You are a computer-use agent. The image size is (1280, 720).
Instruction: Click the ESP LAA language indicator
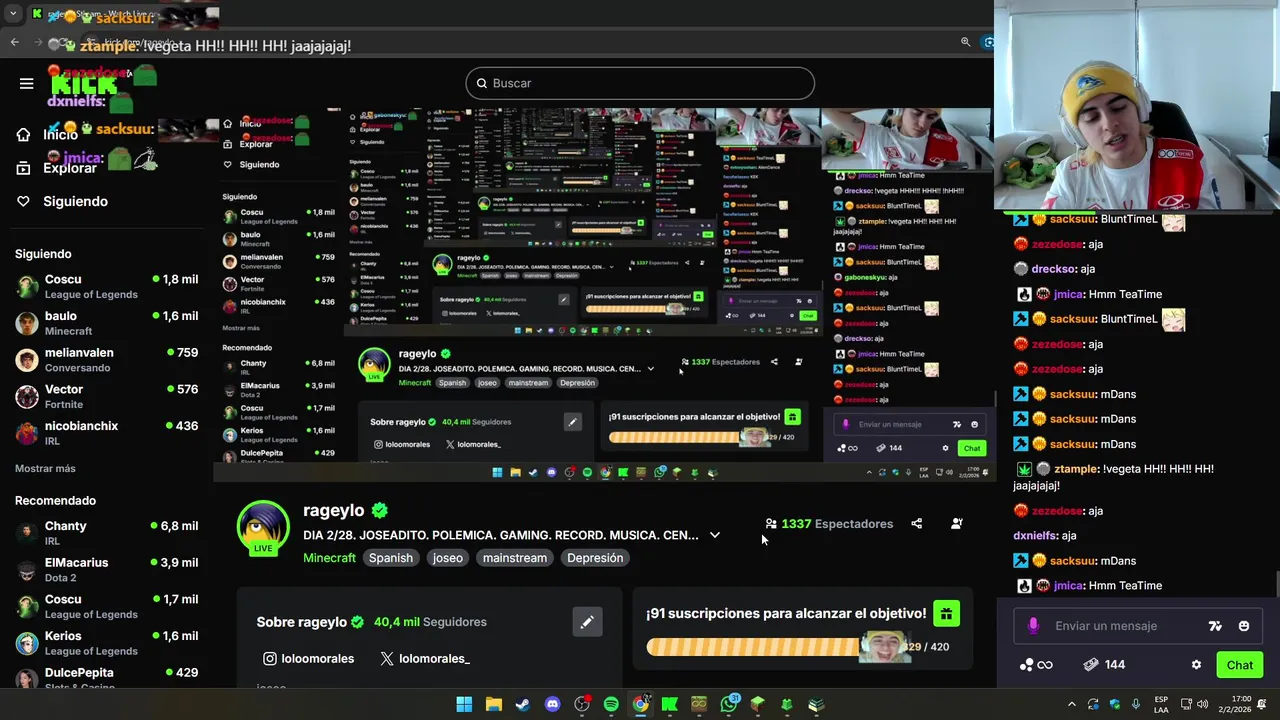pos(1161,704)
